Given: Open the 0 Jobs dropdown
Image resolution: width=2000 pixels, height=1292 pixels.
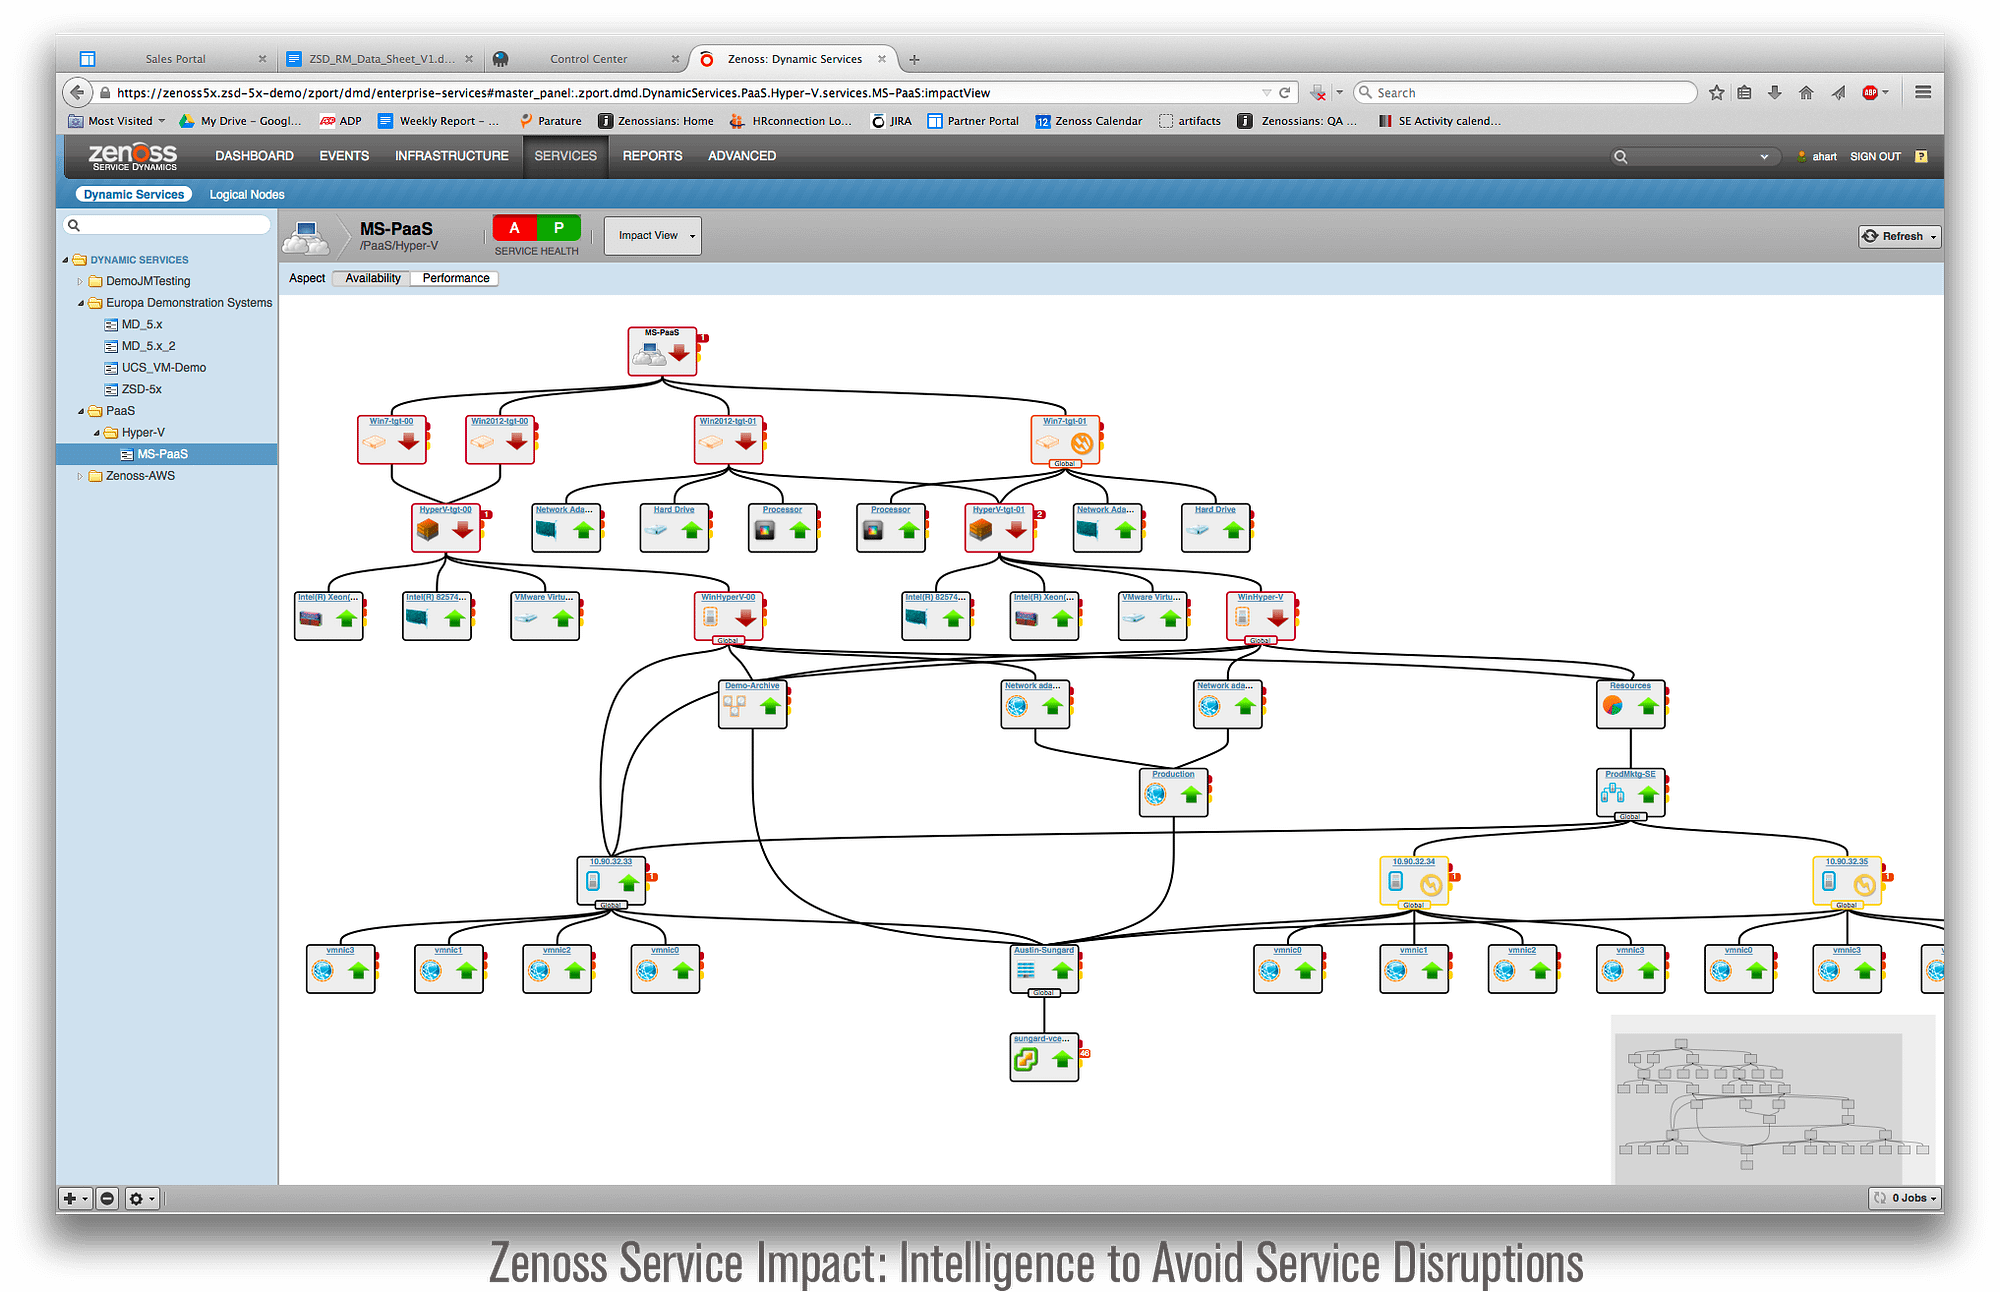Looking at the screenshot, I should 1907,1198.
